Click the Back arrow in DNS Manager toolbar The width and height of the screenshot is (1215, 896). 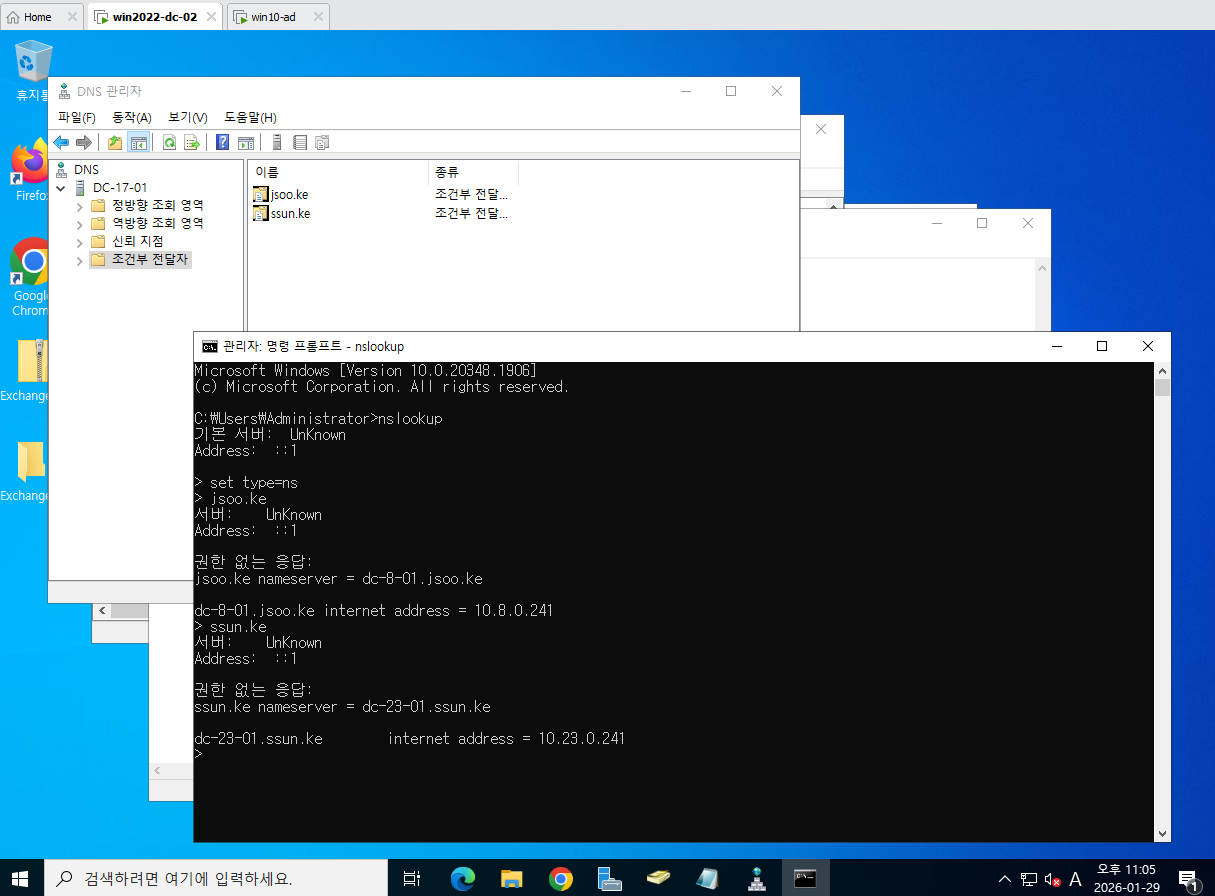point(62,143)
